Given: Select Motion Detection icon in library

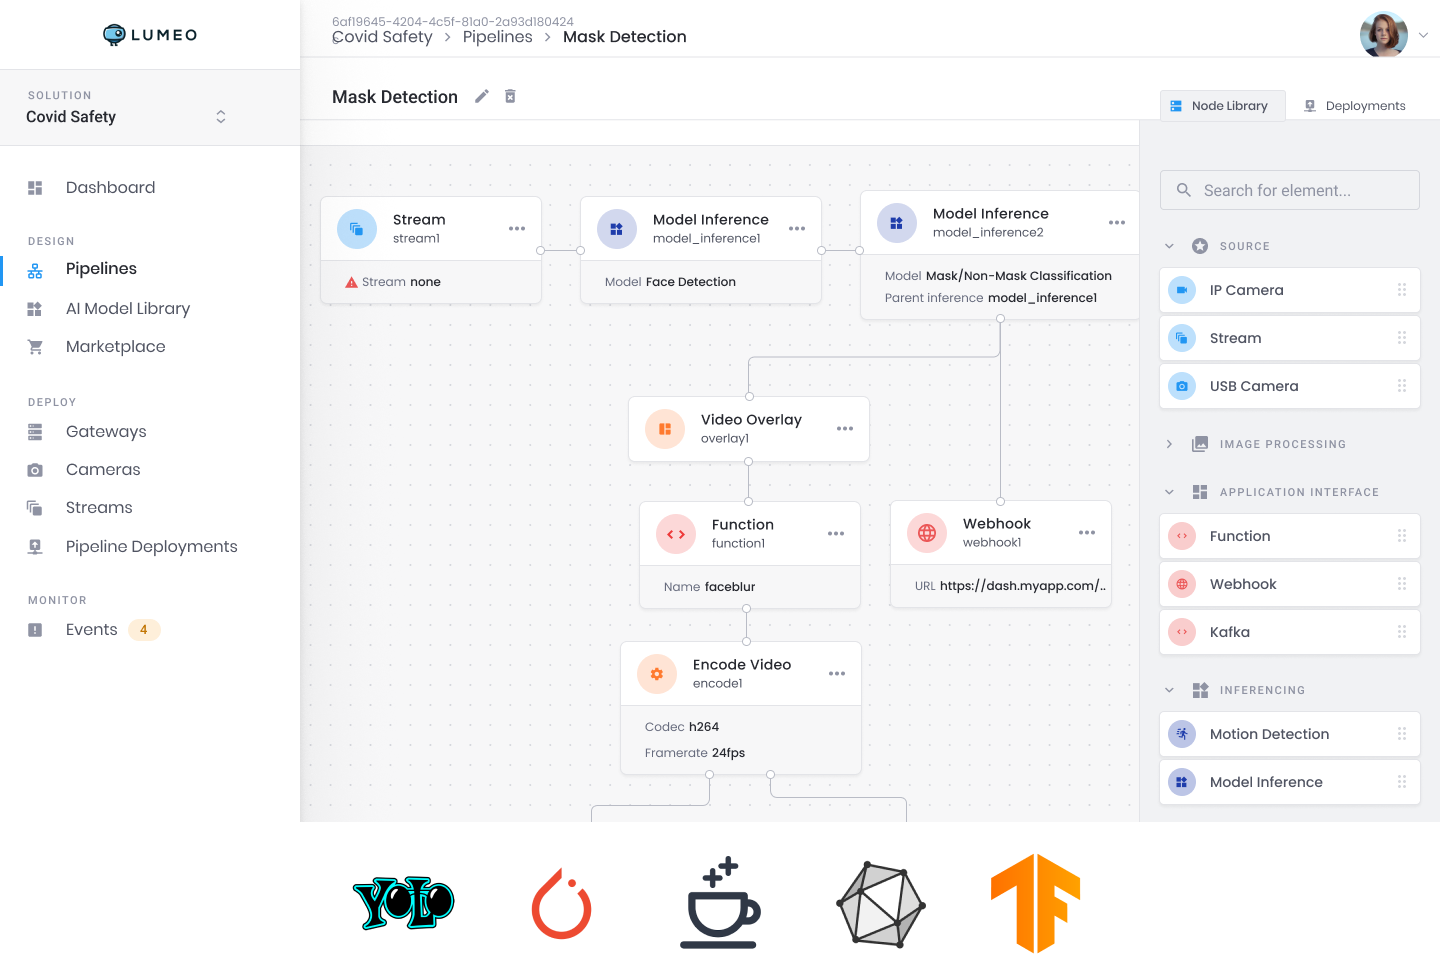Looking at the screenshot, I should click(1182, 734).
